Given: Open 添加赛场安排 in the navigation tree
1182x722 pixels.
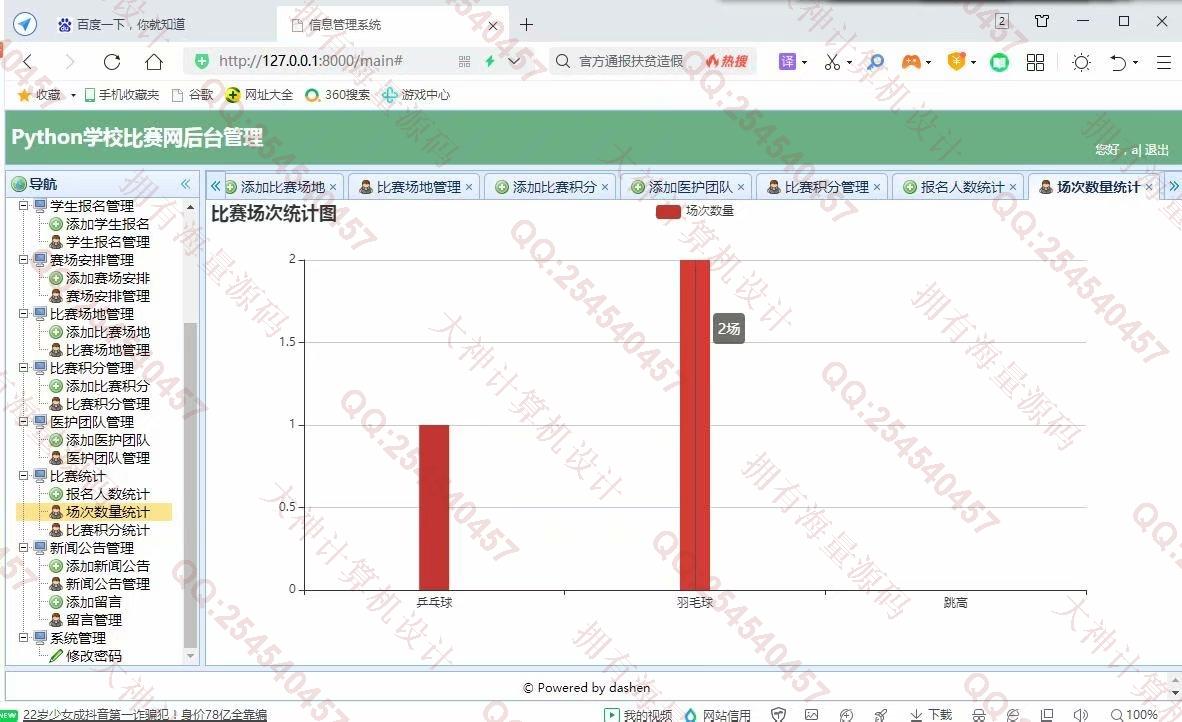Looking at the screenshot, I should click(x=107, y=278).
